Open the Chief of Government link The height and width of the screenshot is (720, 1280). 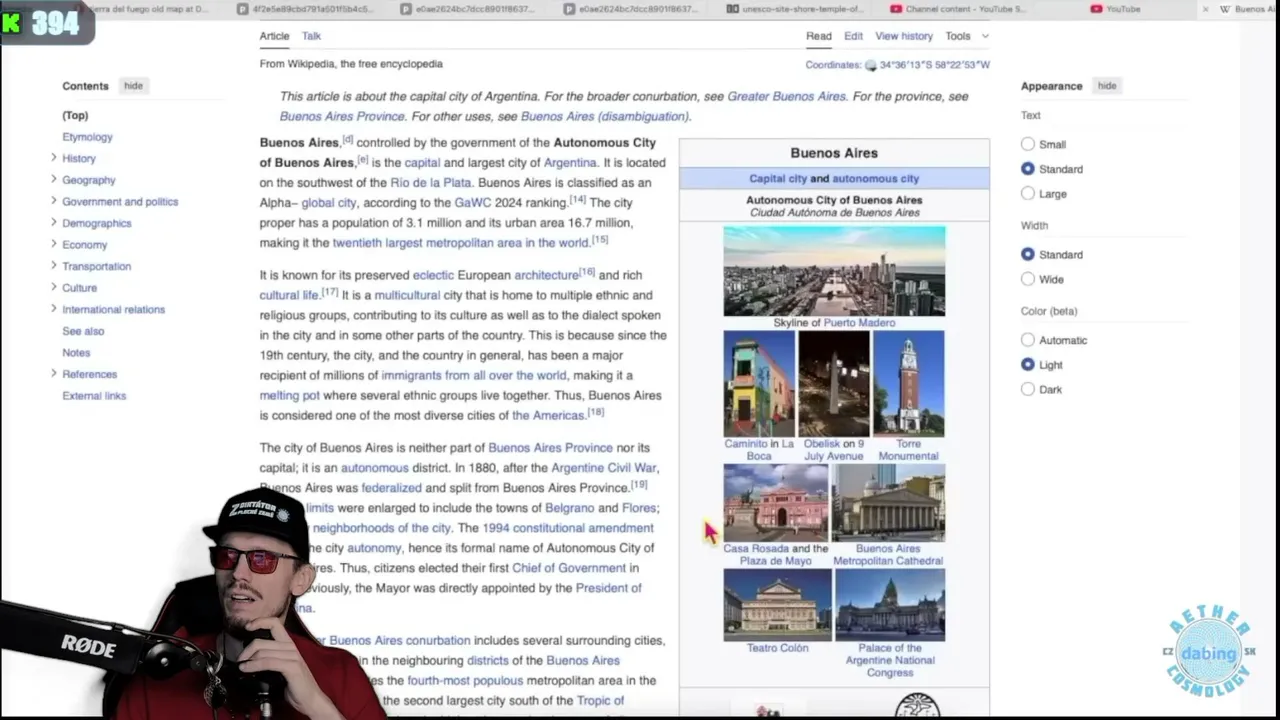pyautogui.click(x=569, y=568)
